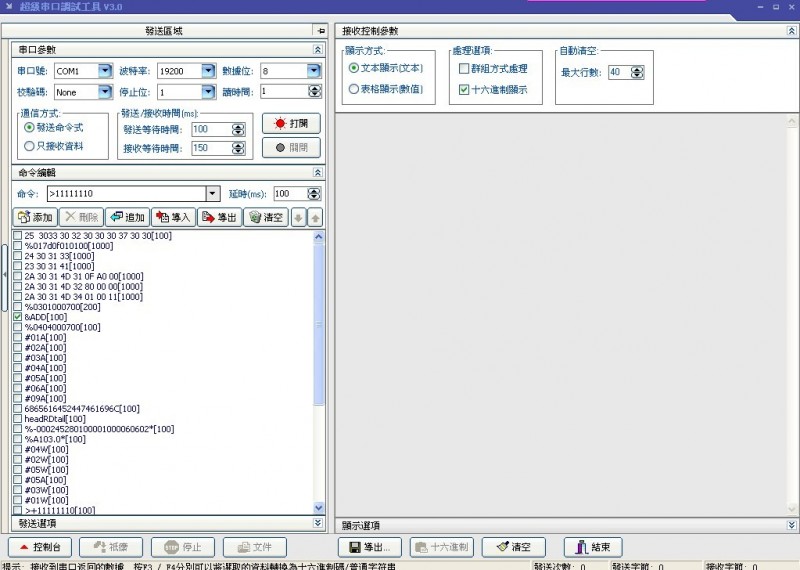Click the 清空 command list button

(x=266, y=217)
